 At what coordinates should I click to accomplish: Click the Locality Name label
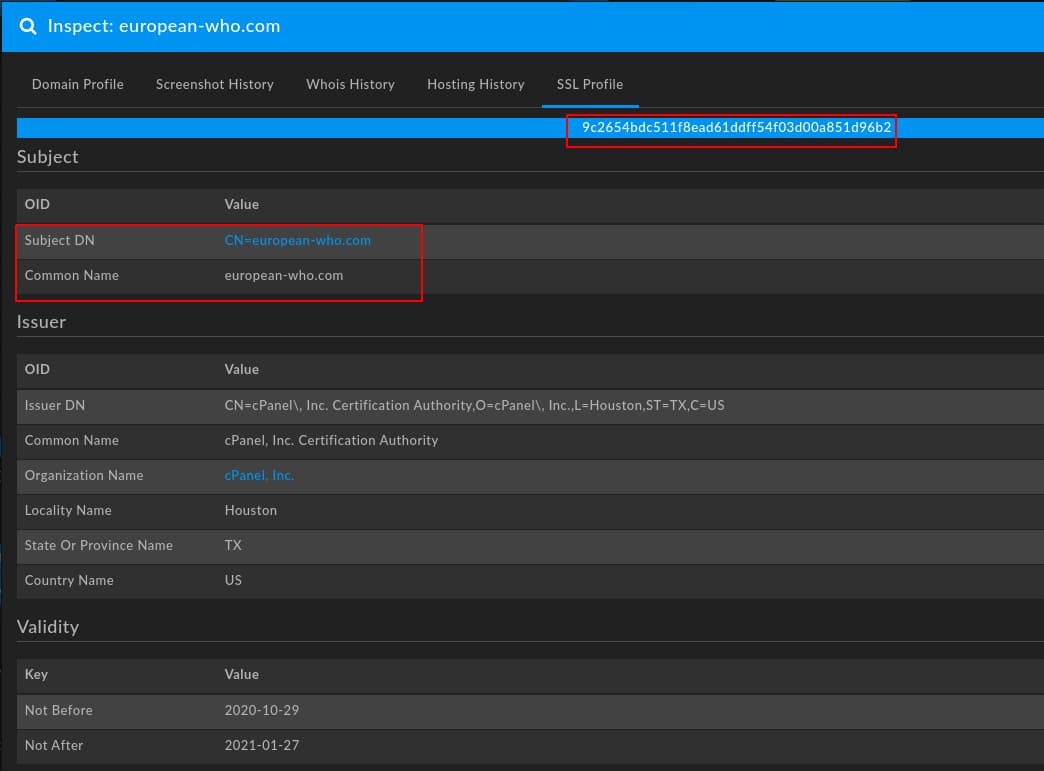(x=68, y=511)
